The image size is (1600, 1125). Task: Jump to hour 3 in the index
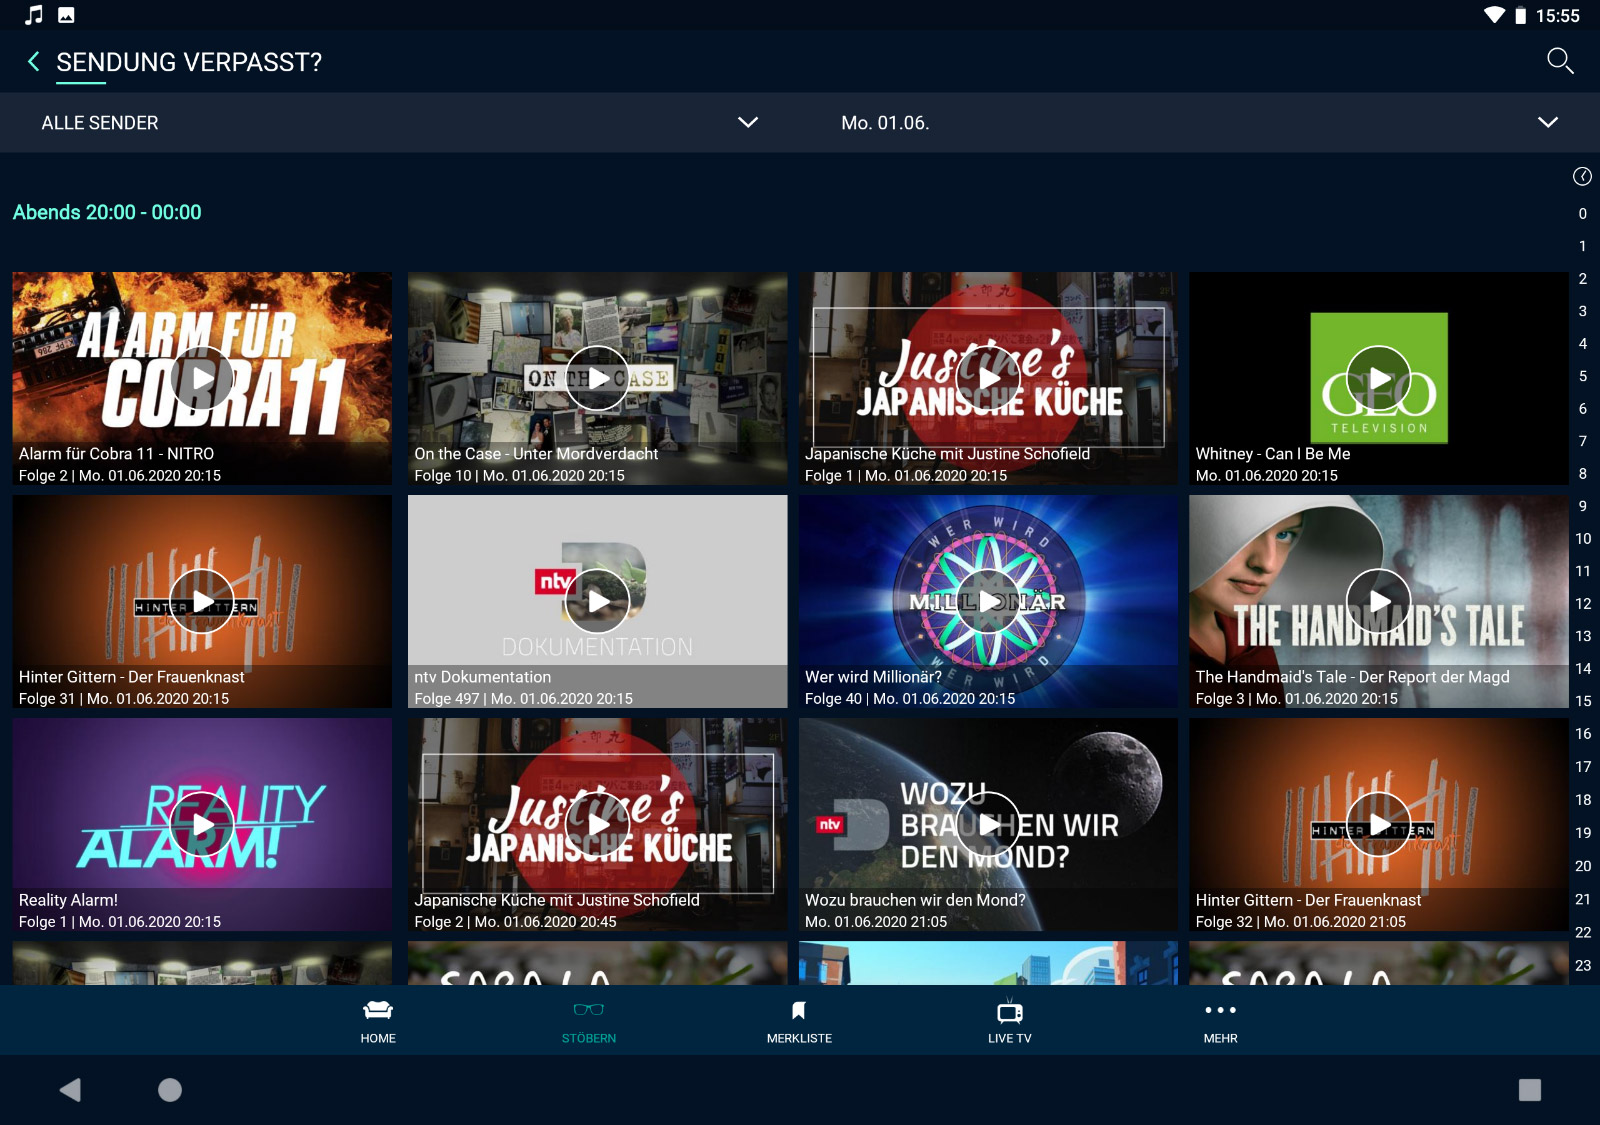tap(1582, 311)
